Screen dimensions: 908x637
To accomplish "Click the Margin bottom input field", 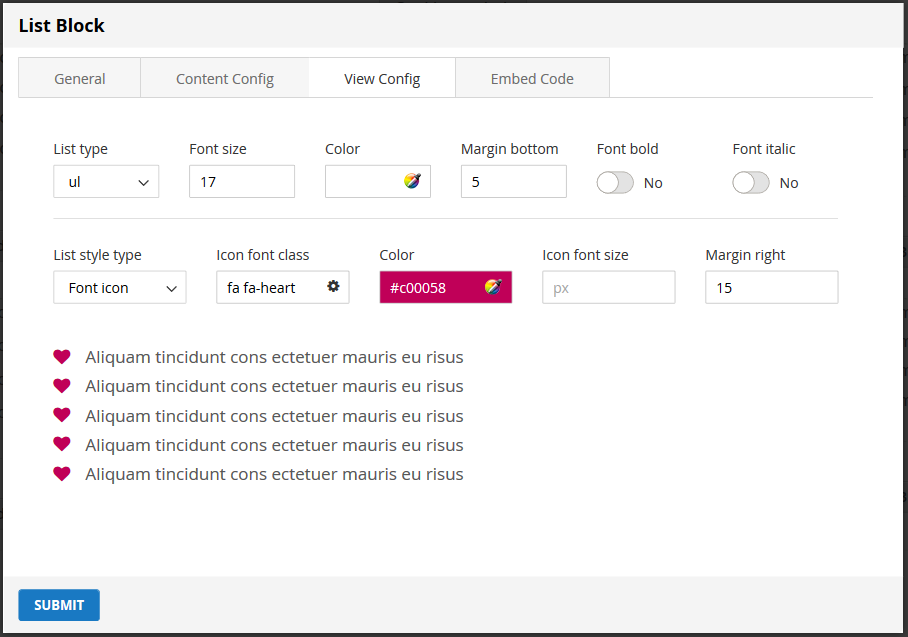I will [514, 182].
